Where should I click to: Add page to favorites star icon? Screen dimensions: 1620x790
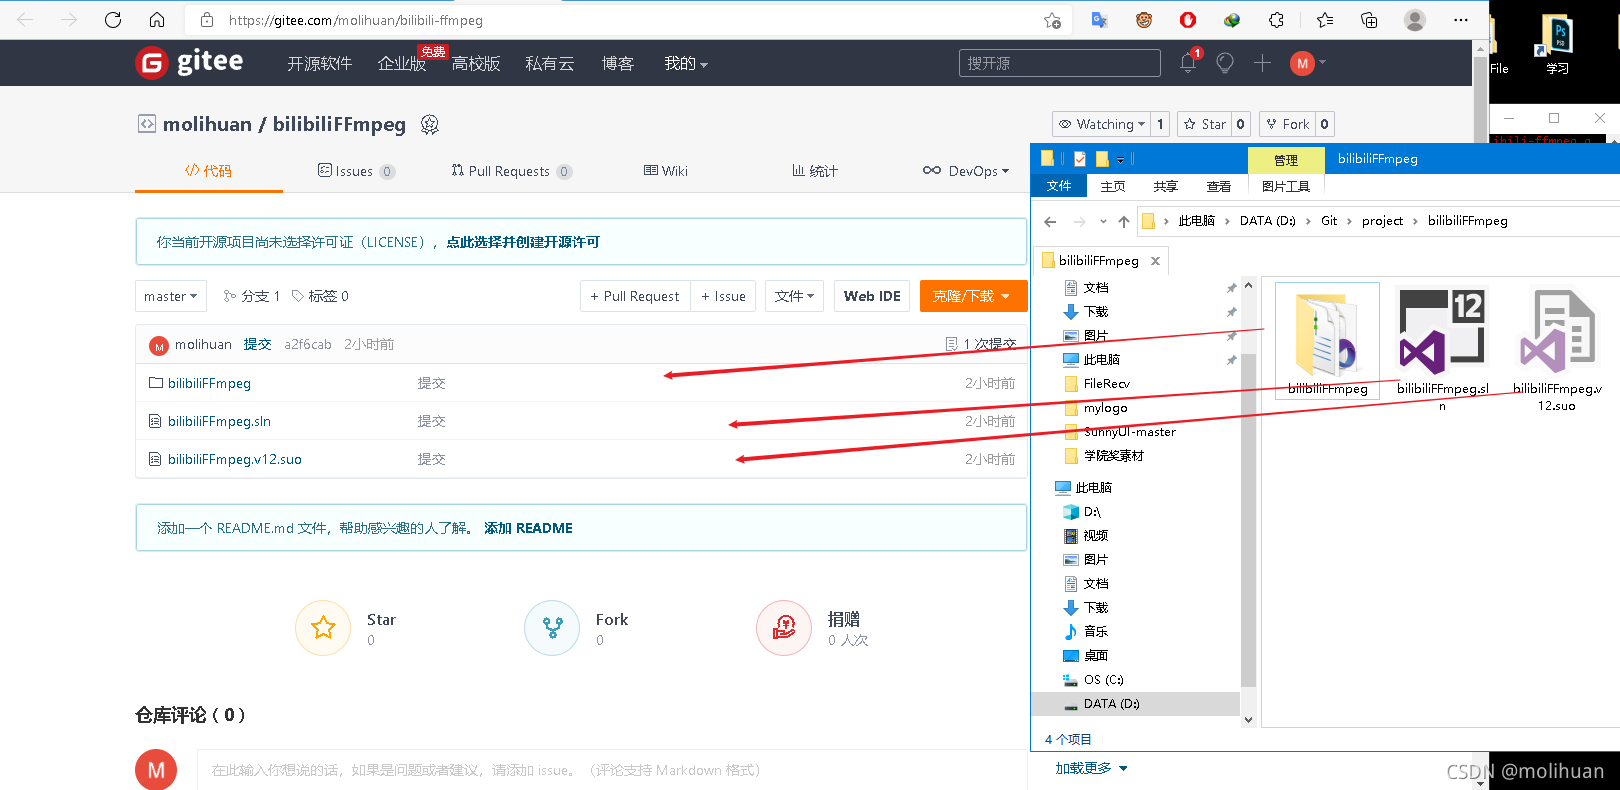[1052, 20]
